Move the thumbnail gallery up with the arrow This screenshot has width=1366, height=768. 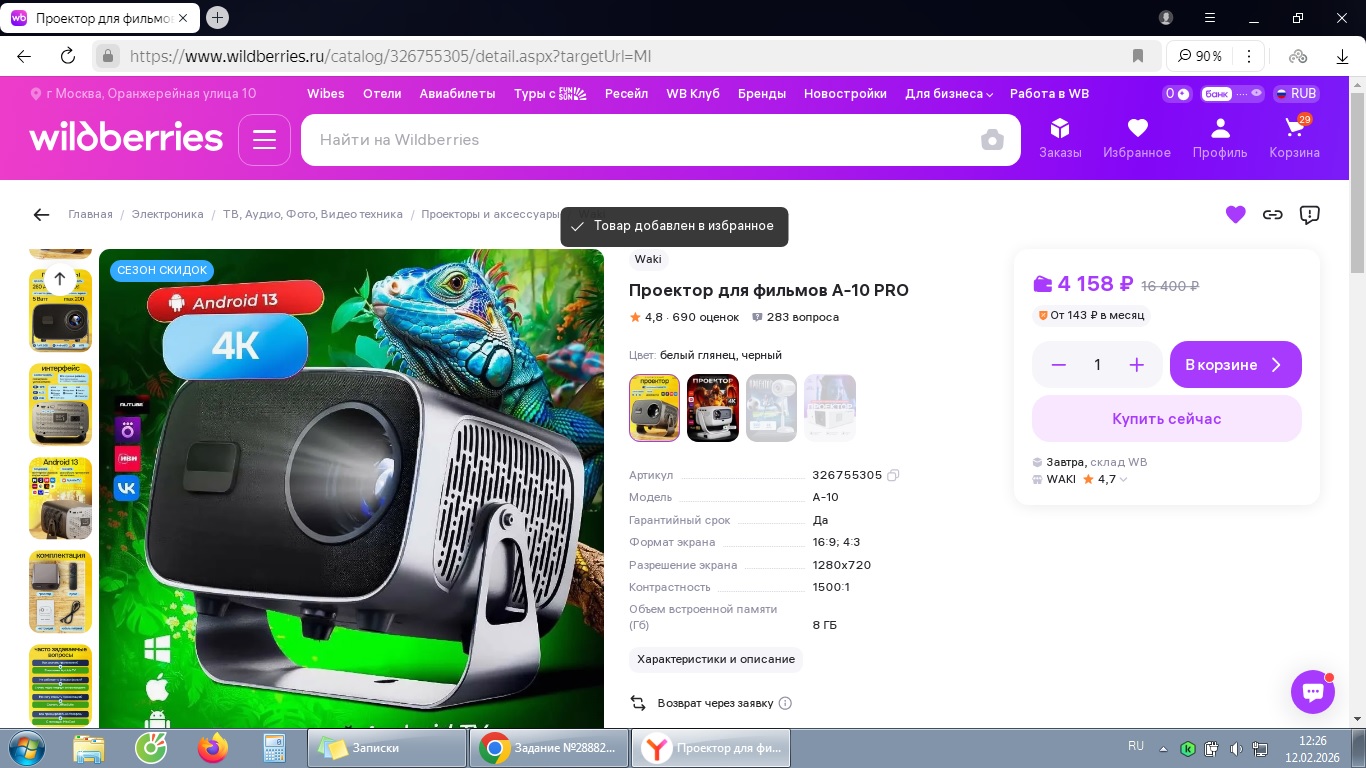tap(59, 279)
